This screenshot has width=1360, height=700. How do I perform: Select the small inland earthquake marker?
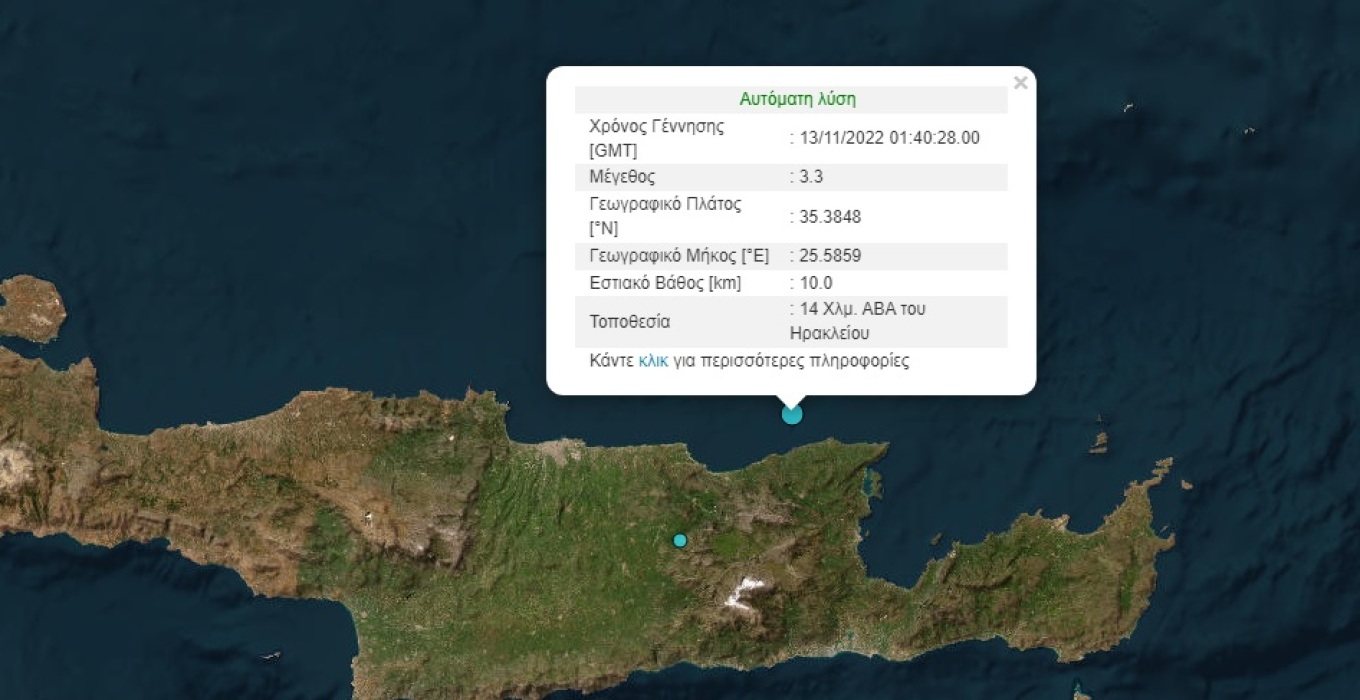click(x=680, y=540)
